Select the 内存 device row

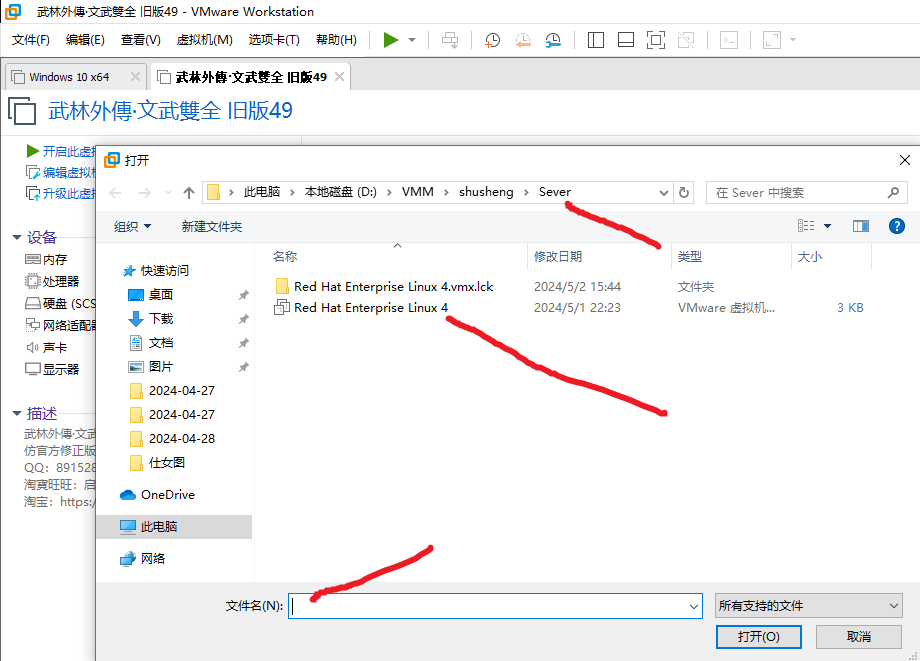pos(46,259)
